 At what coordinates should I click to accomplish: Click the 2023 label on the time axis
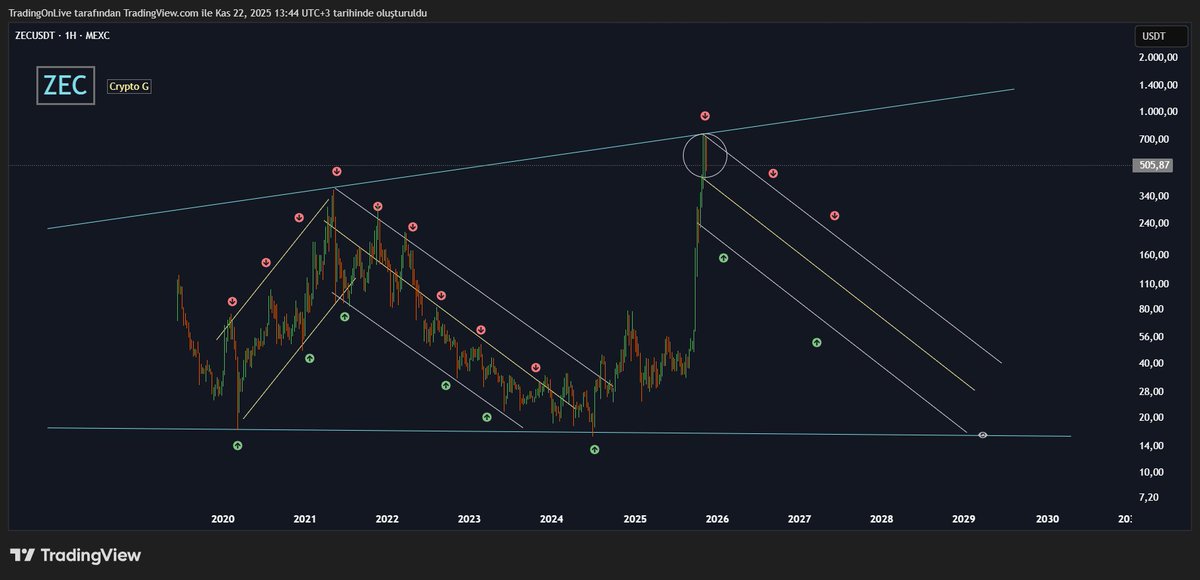pos(470,520)
